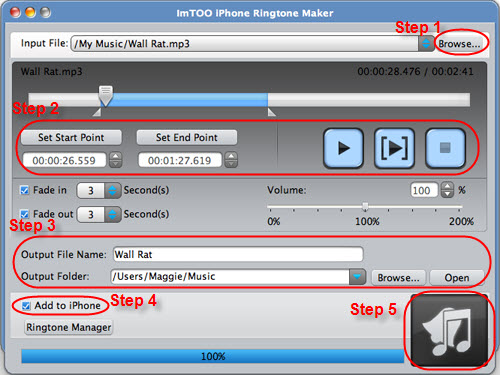Expand the Output Folder dropdown arrow

(x=357, y=277)
